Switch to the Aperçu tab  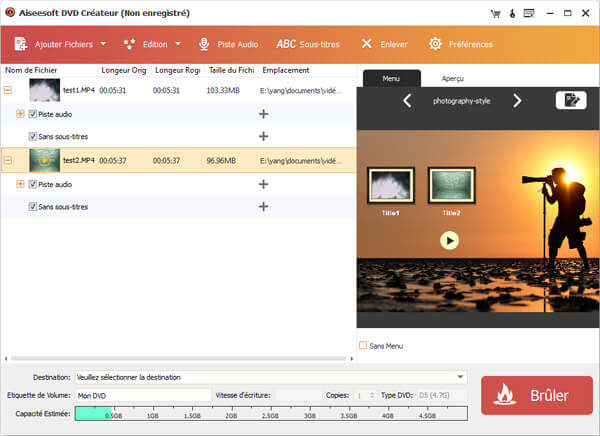click(451, 78)
